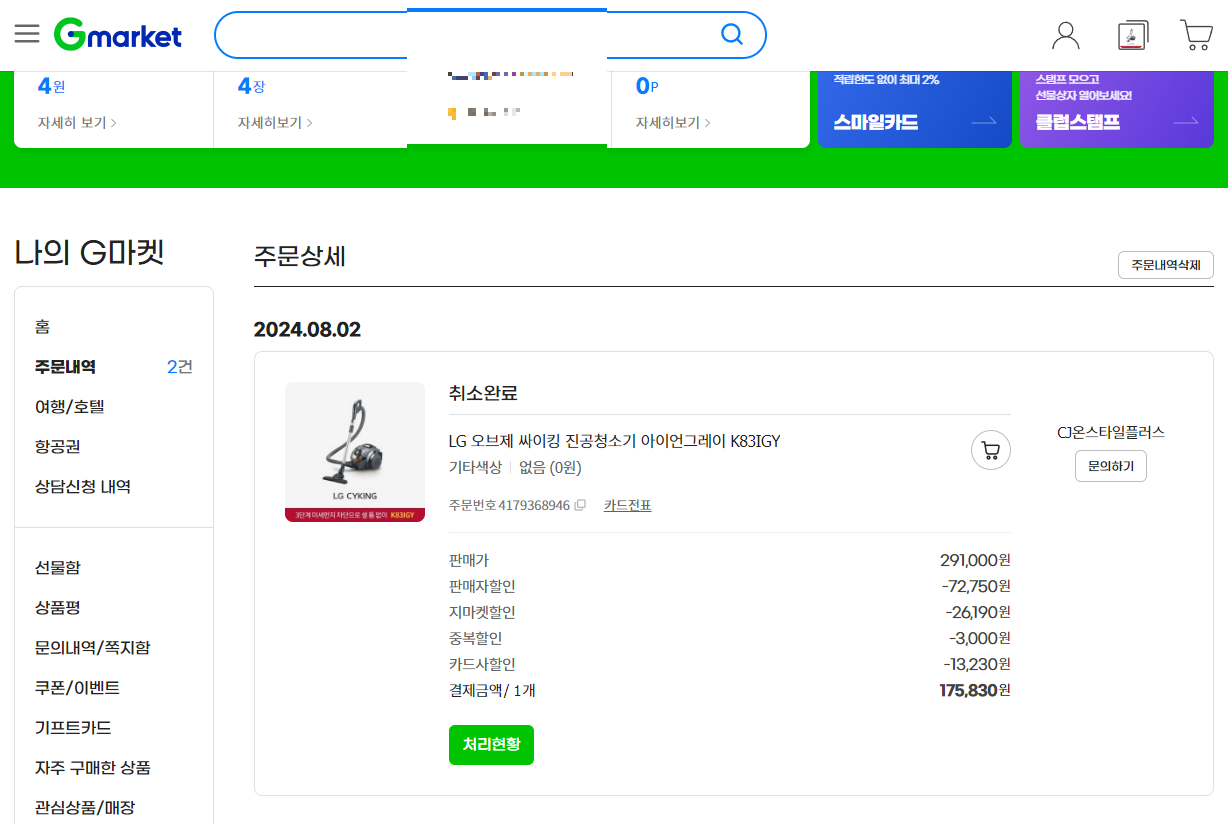Click 취소완료 status text
The image size is (1228, 824).
pos(483,393)
